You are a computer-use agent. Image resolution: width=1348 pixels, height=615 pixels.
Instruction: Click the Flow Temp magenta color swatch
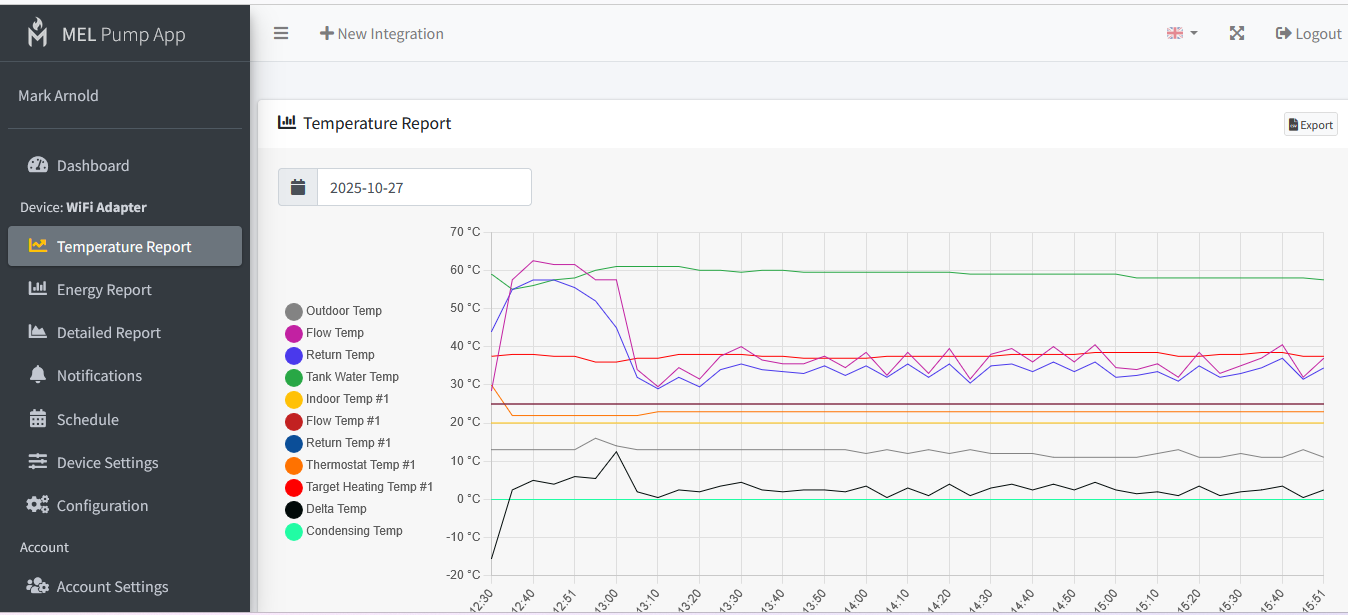294,333
